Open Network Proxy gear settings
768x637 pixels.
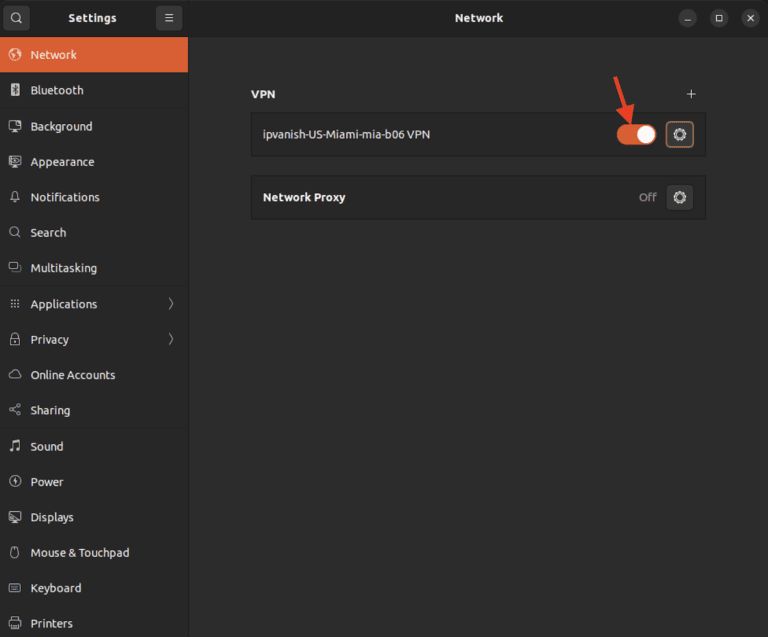(x=680, y=197)
